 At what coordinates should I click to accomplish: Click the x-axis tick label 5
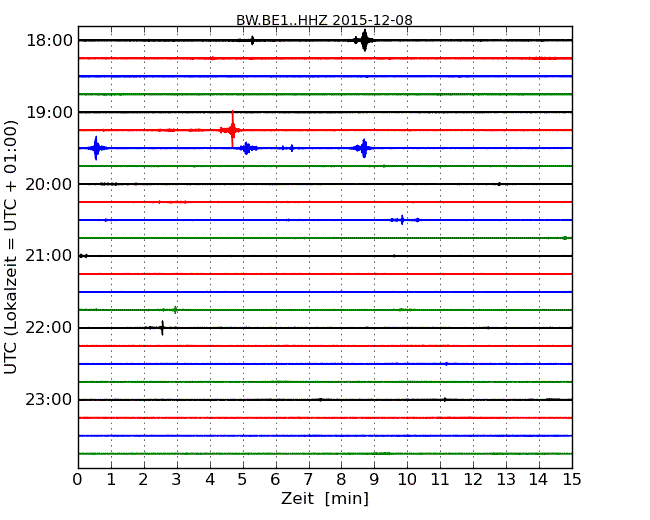243,479
